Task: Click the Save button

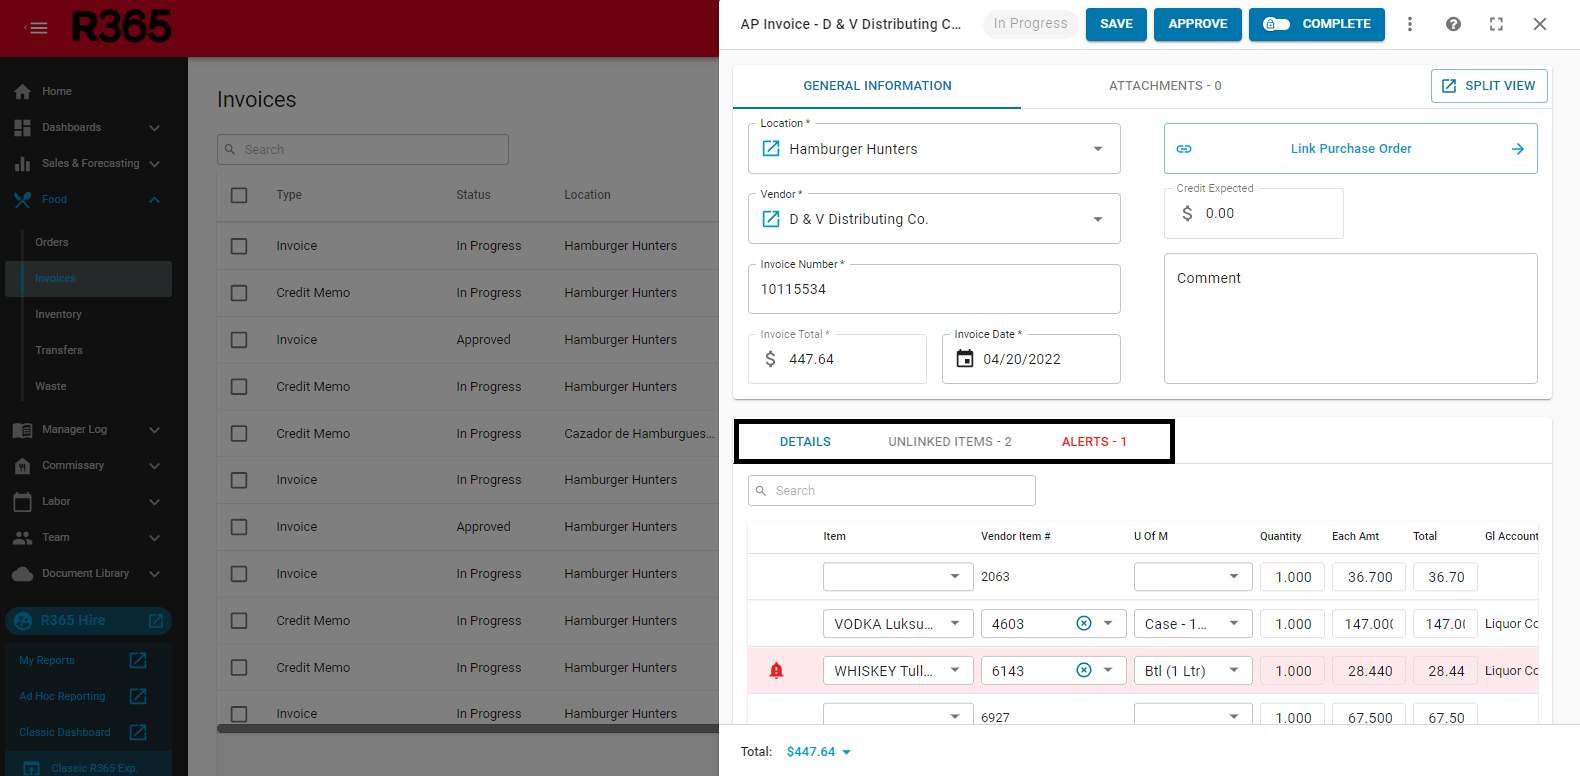Action: 1116,24
